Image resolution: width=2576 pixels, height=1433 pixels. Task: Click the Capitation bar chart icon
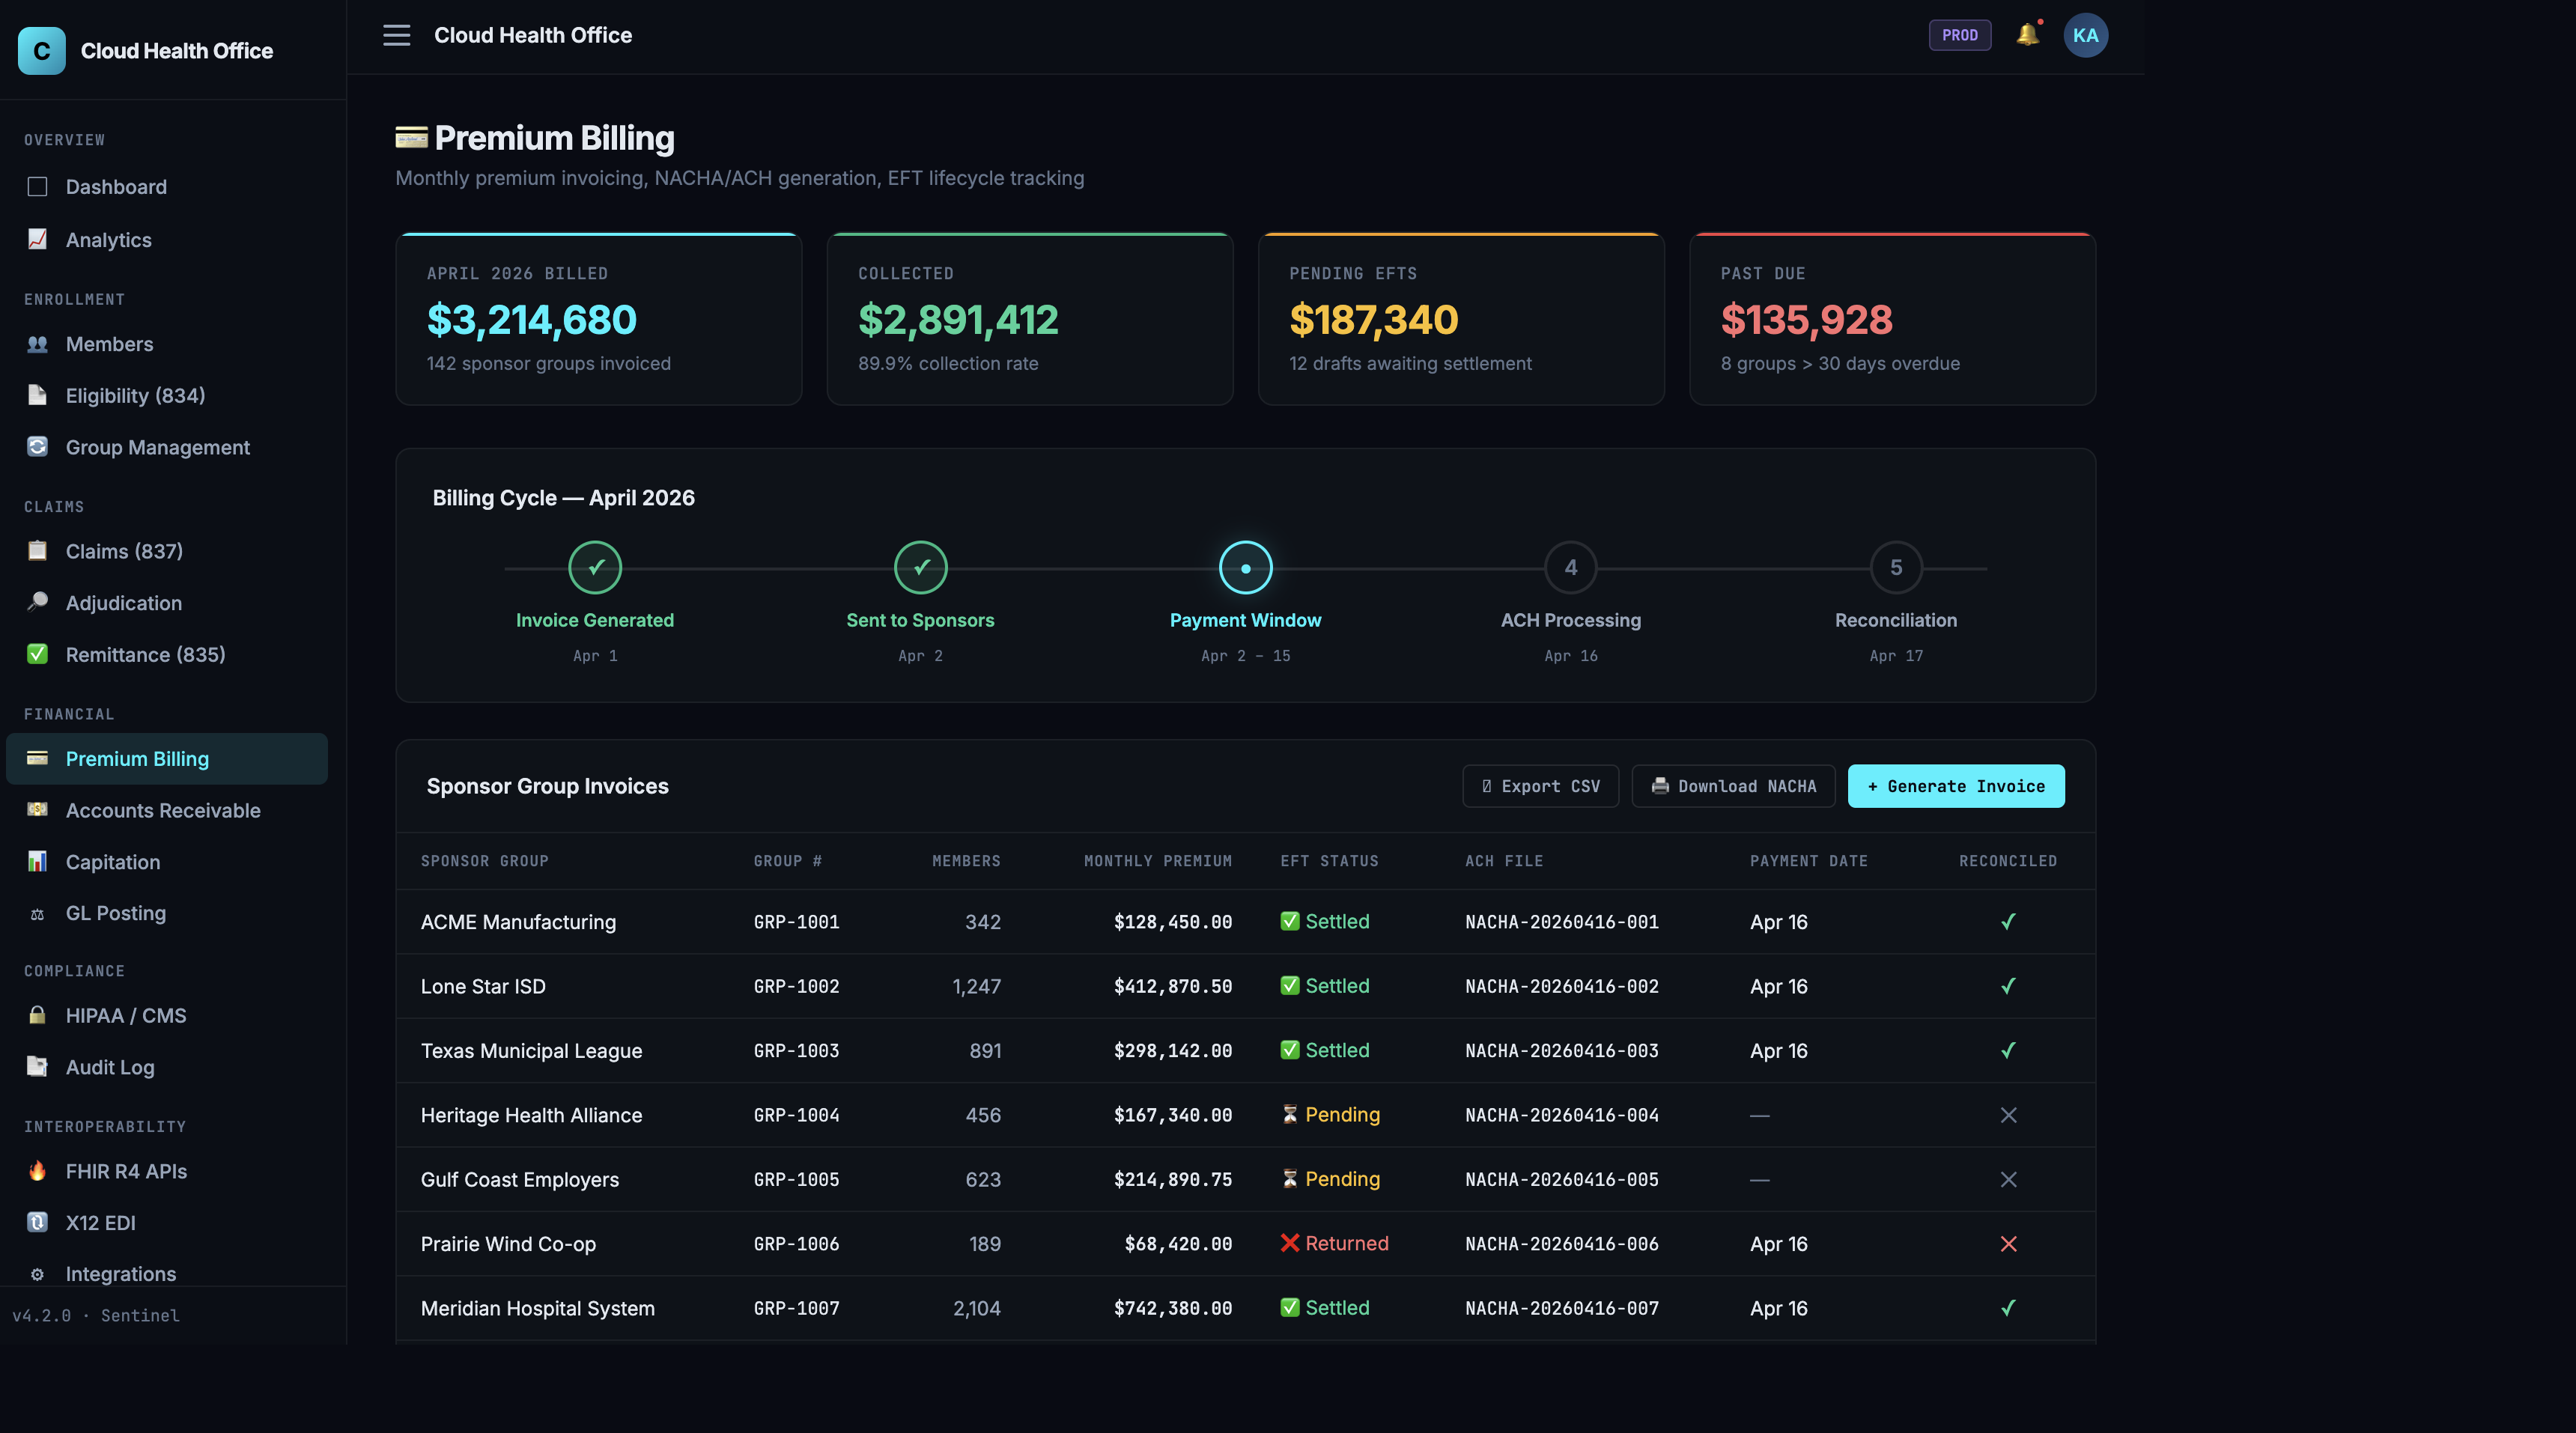coord(37,861)
